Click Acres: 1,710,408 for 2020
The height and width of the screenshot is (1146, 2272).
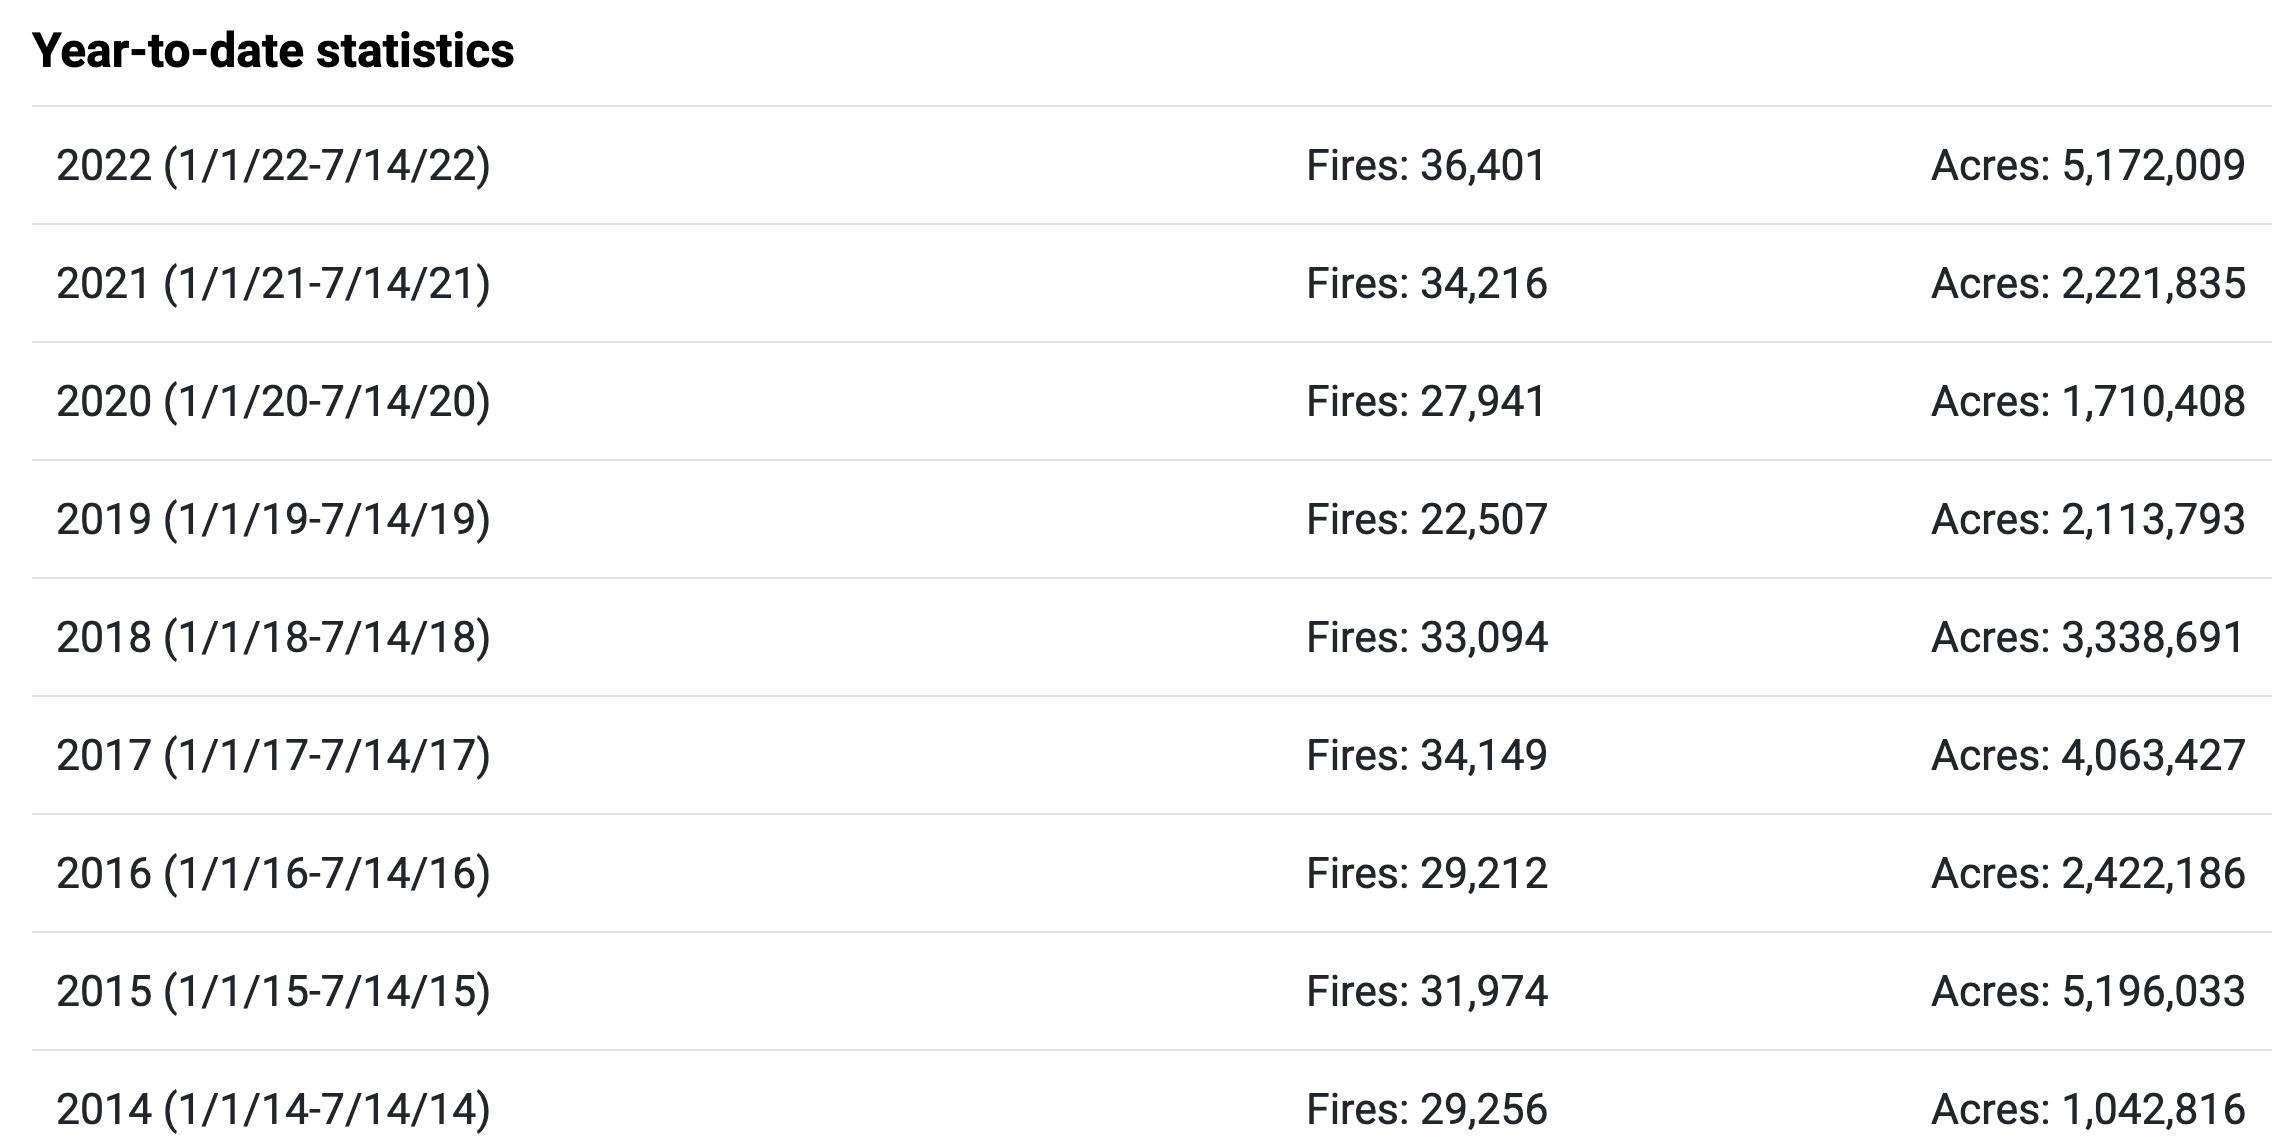point(2088,401)
